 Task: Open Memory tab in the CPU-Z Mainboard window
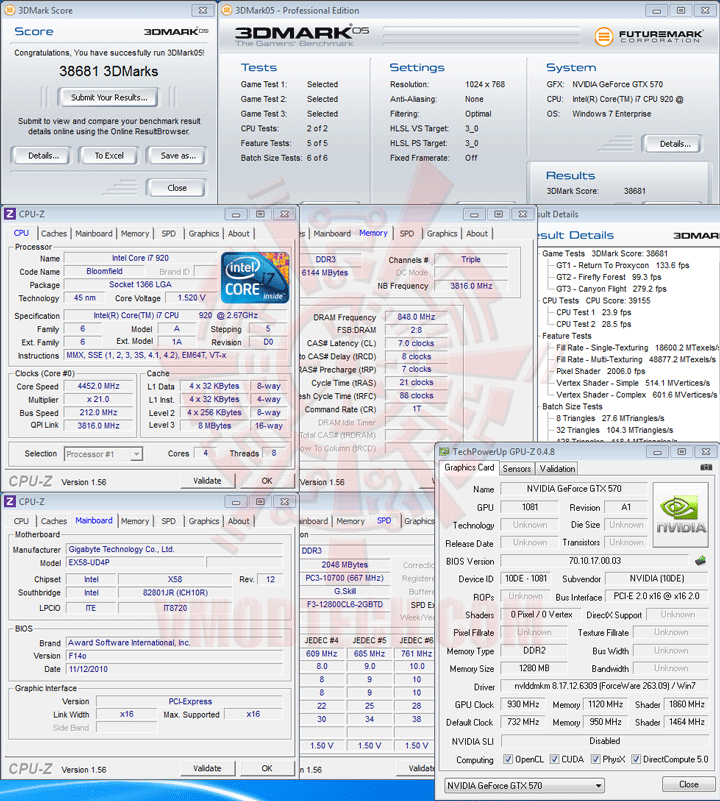135,521
